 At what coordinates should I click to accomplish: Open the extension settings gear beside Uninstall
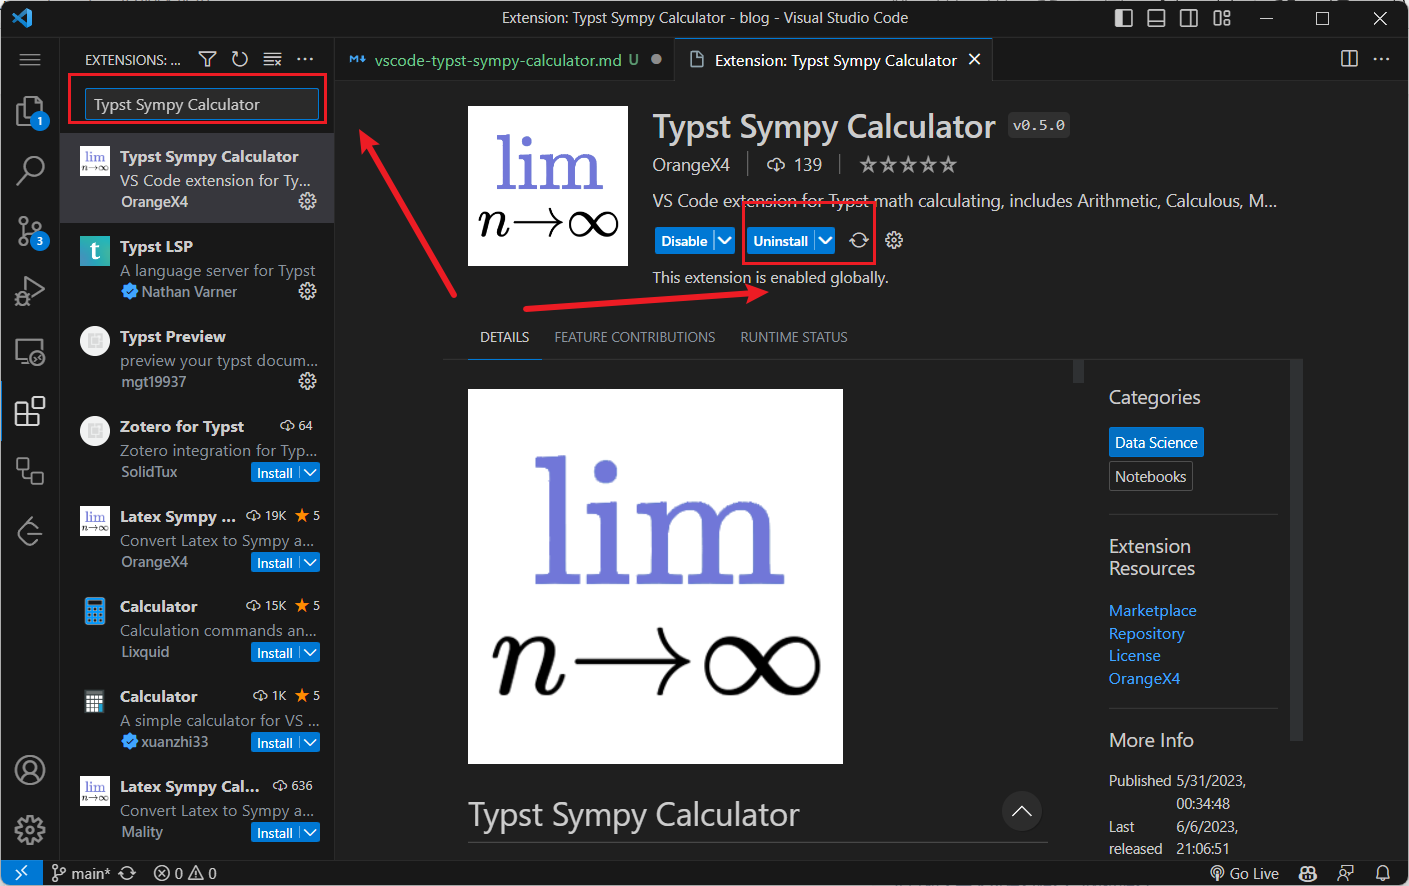point(893,240)
